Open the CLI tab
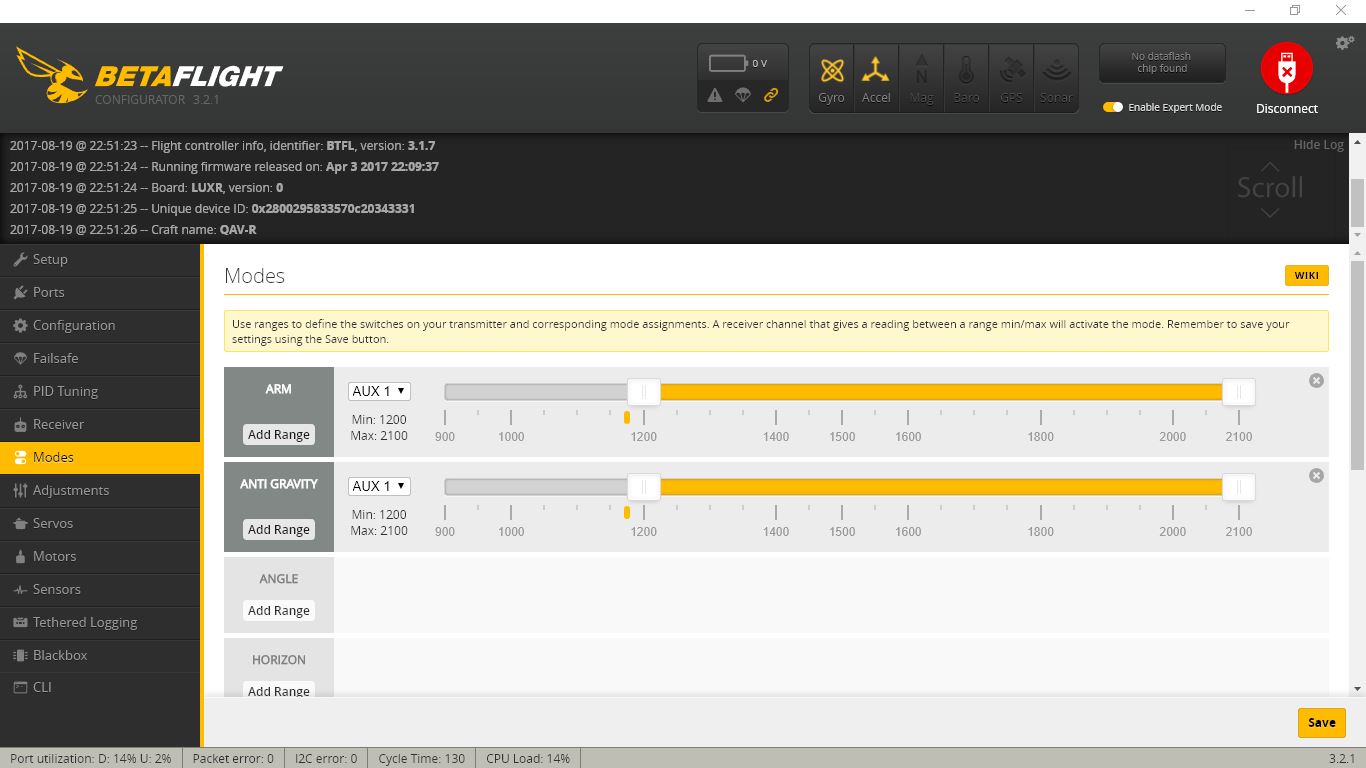This screenshot has width=1366, height=768. click(x=100, y=687)
